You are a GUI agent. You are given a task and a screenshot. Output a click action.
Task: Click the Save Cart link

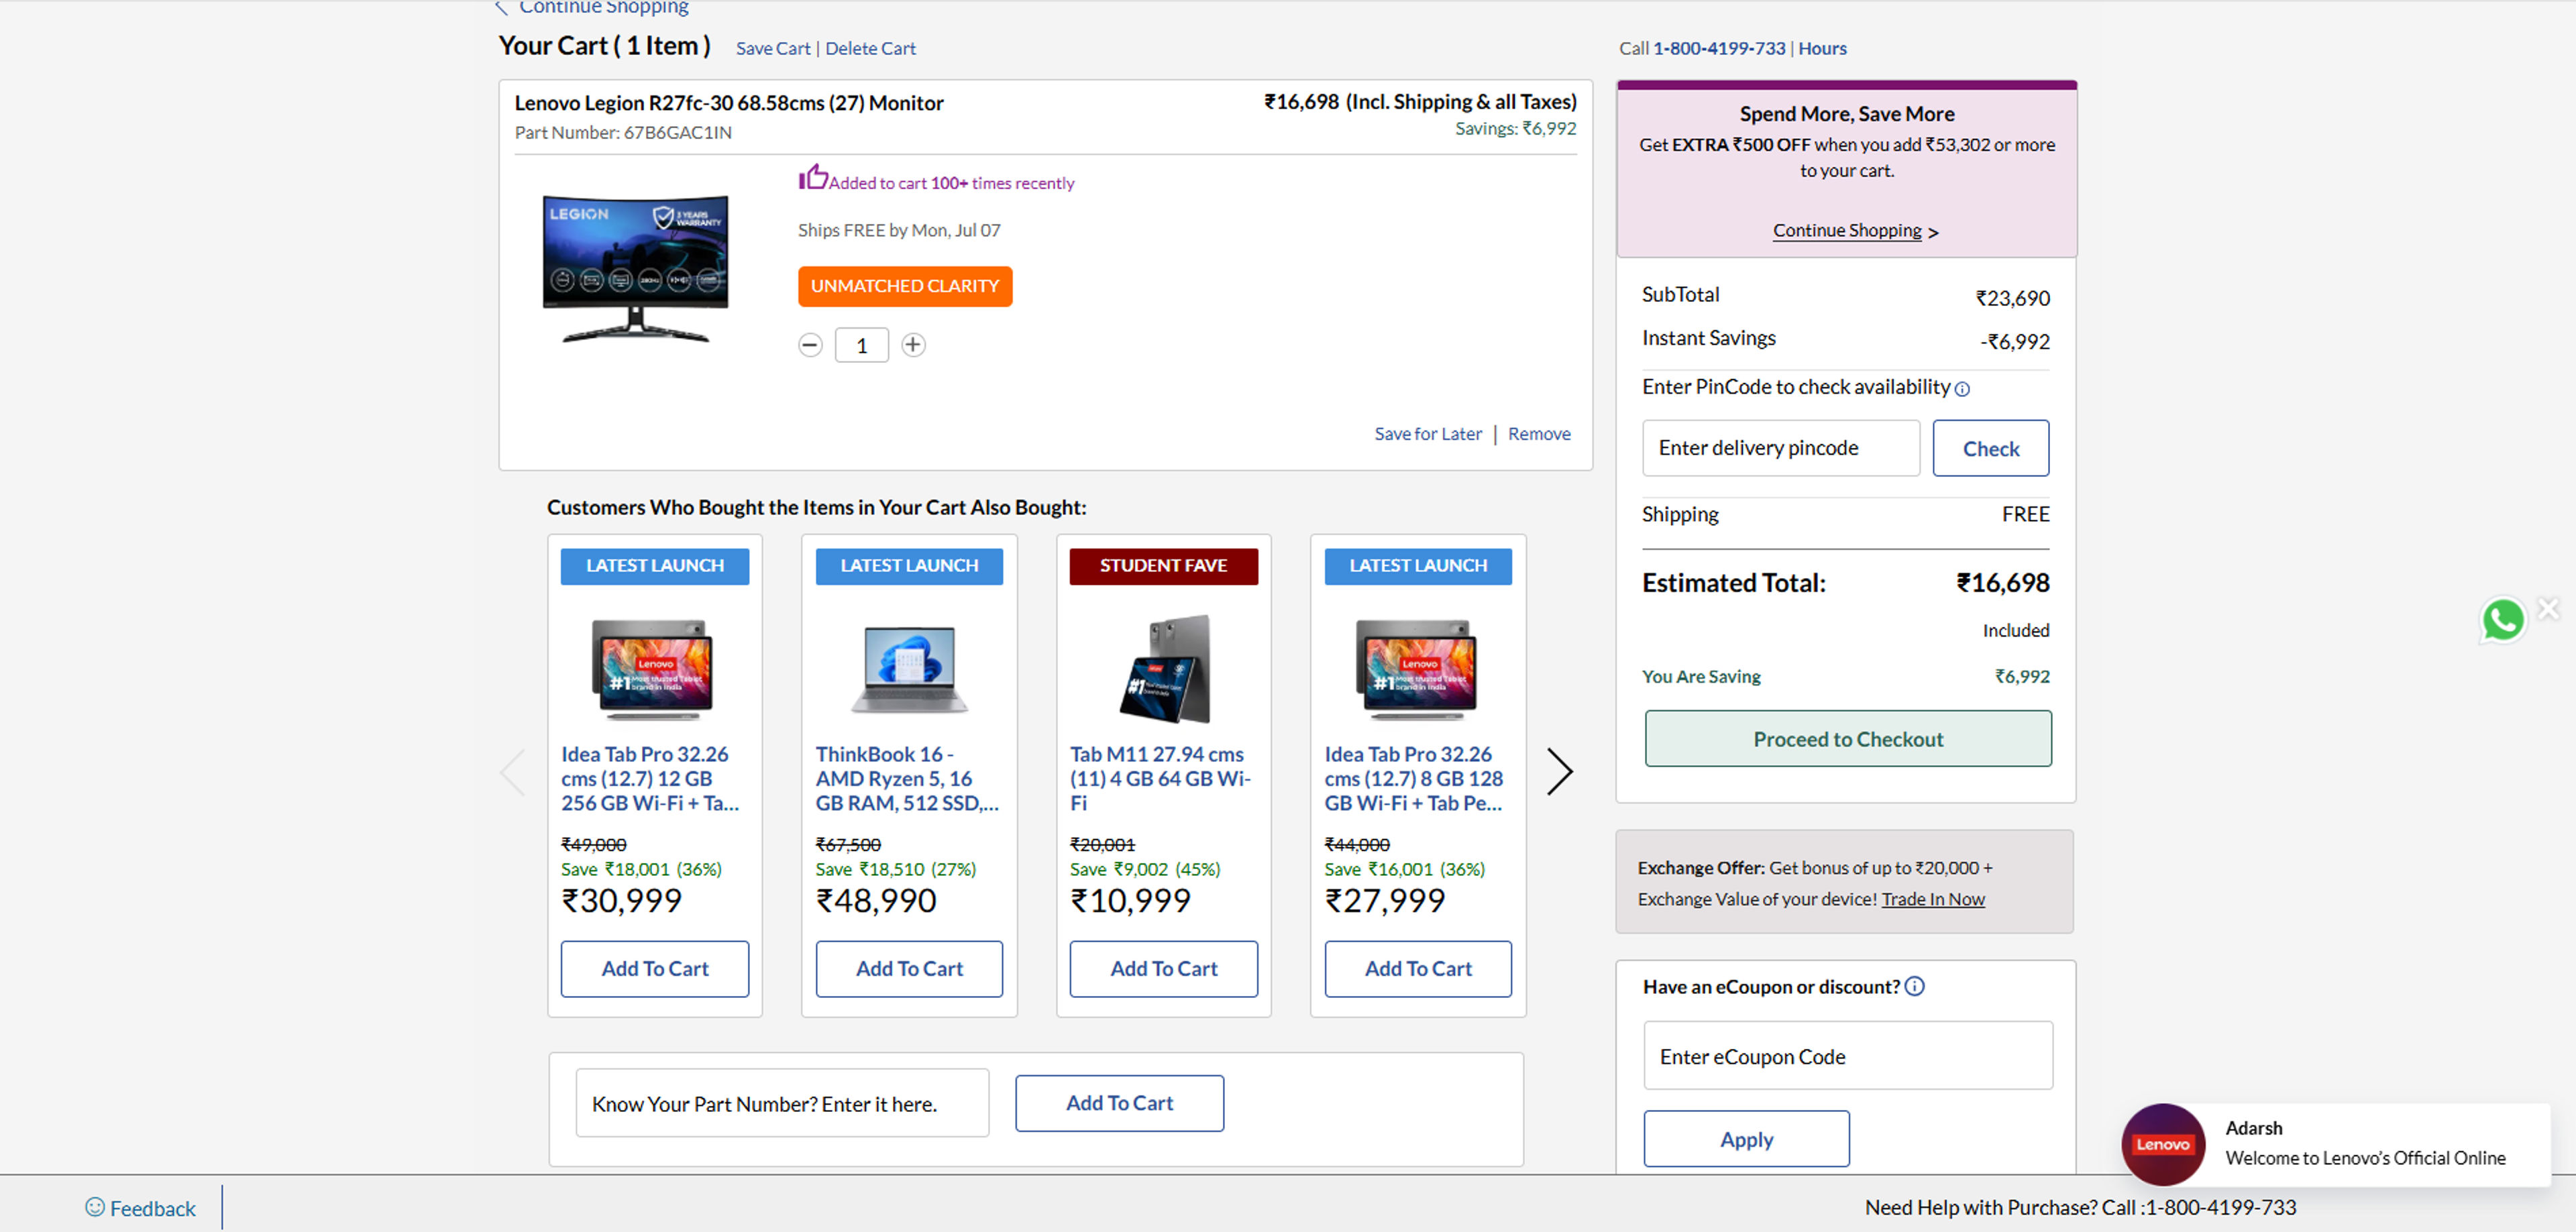point(773,48)
